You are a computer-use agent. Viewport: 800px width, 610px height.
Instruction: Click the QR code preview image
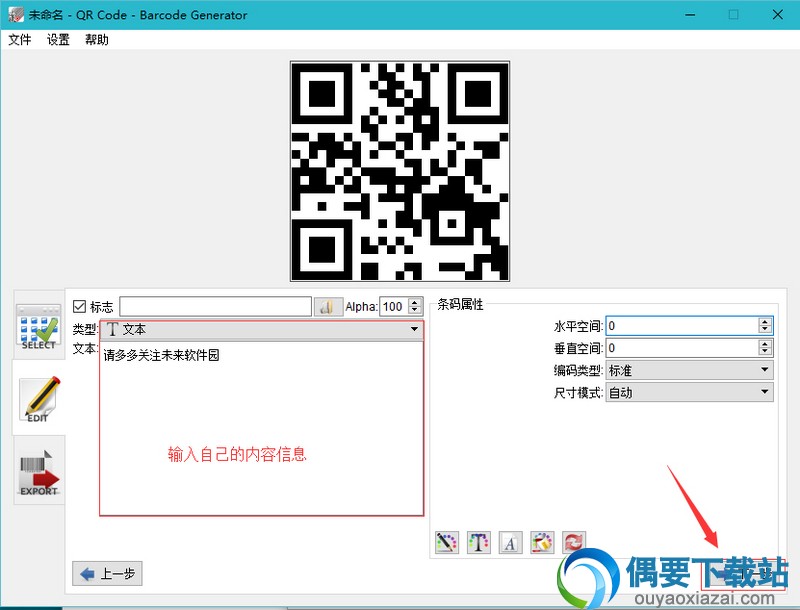pyautogui.click(x=400, y=171)
